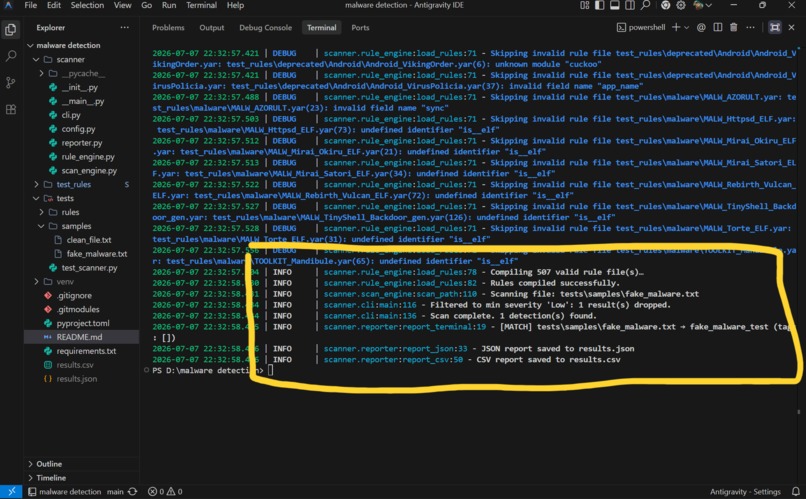Open the customize layout icon
806x499 pixels.
(584, 5)
